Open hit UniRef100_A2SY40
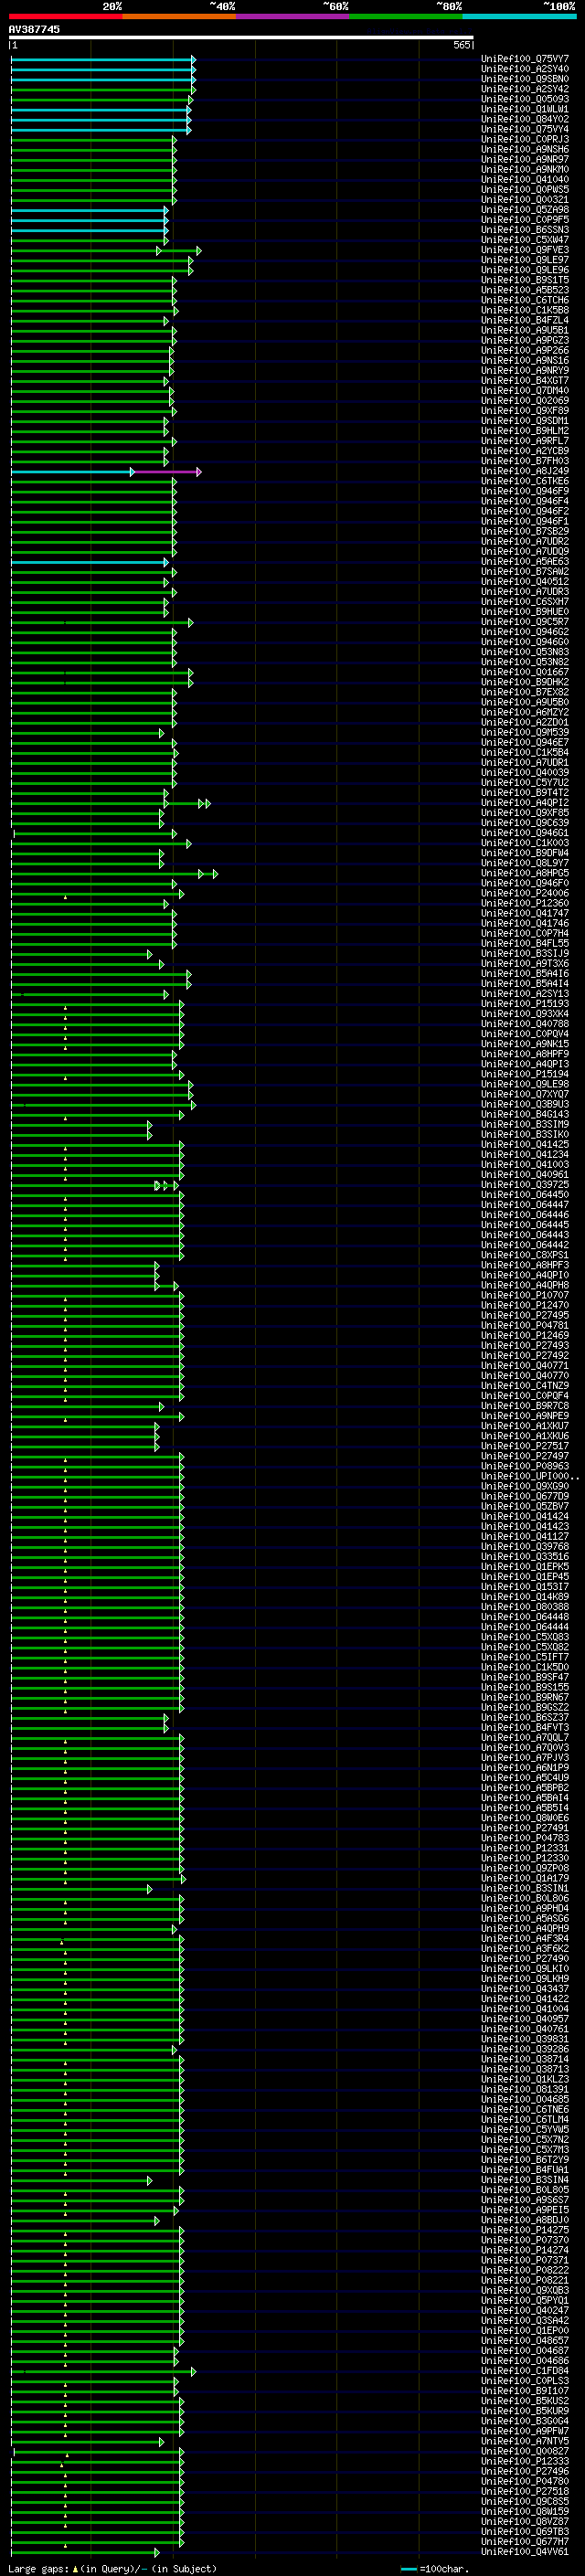585x2576 pixels. point(525,69)
